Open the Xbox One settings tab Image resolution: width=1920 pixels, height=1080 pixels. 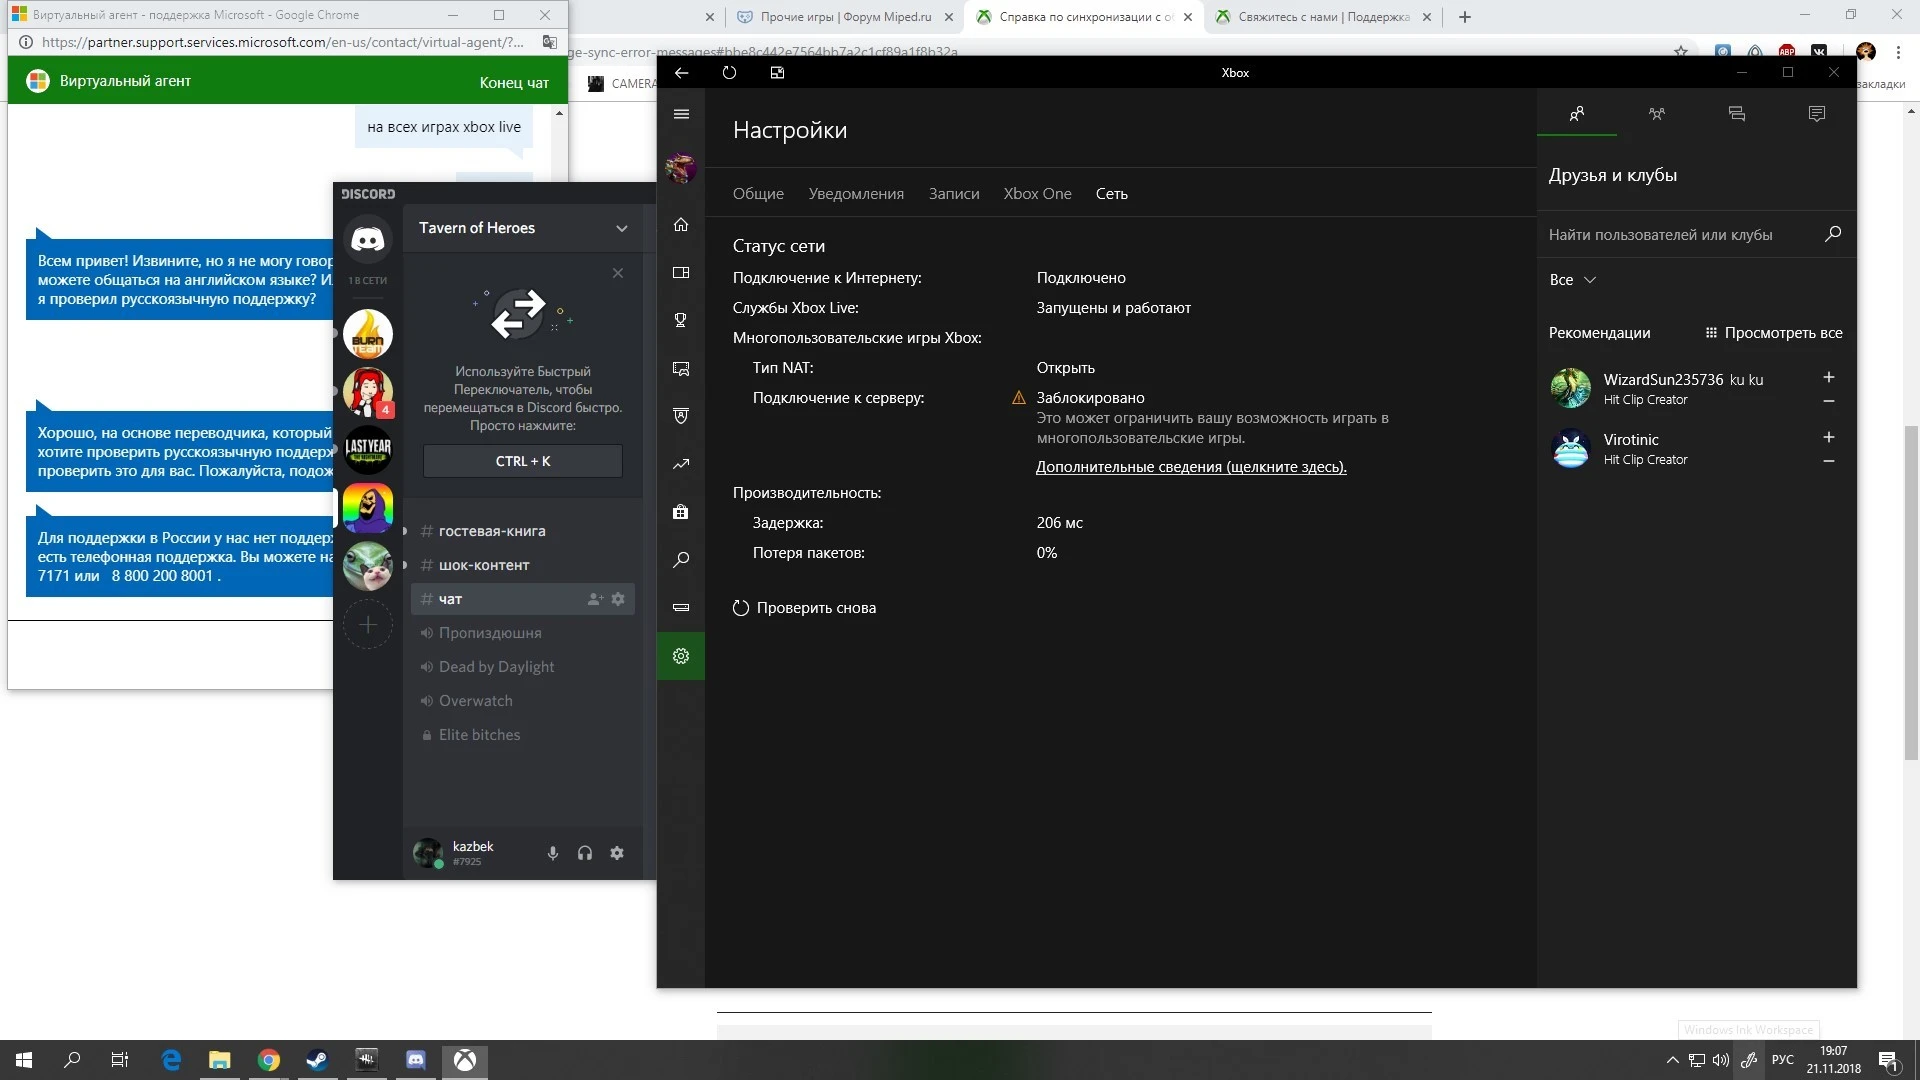[1037, 194]
